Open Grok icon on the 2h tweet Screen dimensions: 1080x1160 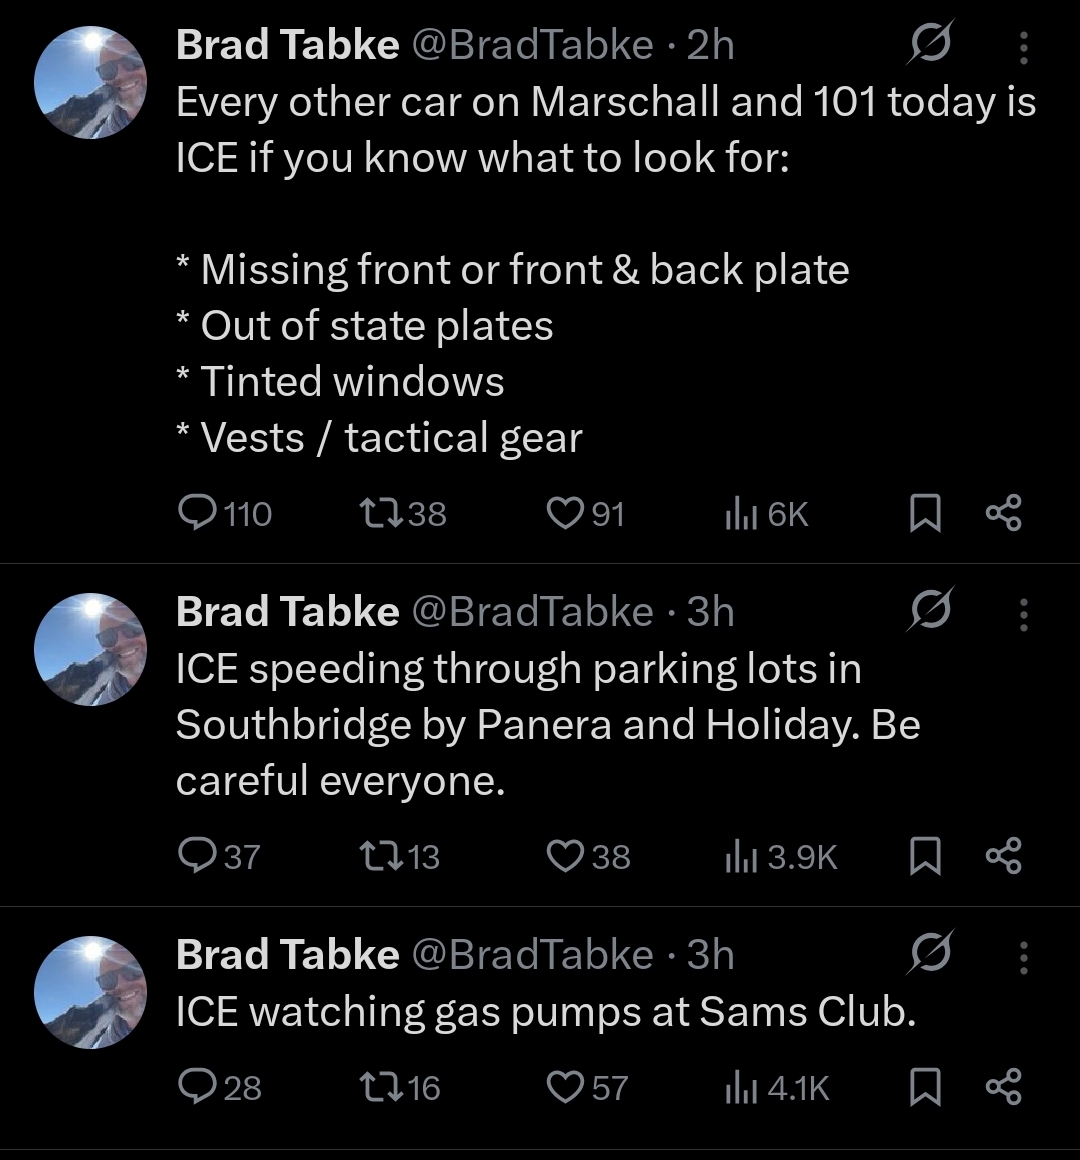point(930,44)
